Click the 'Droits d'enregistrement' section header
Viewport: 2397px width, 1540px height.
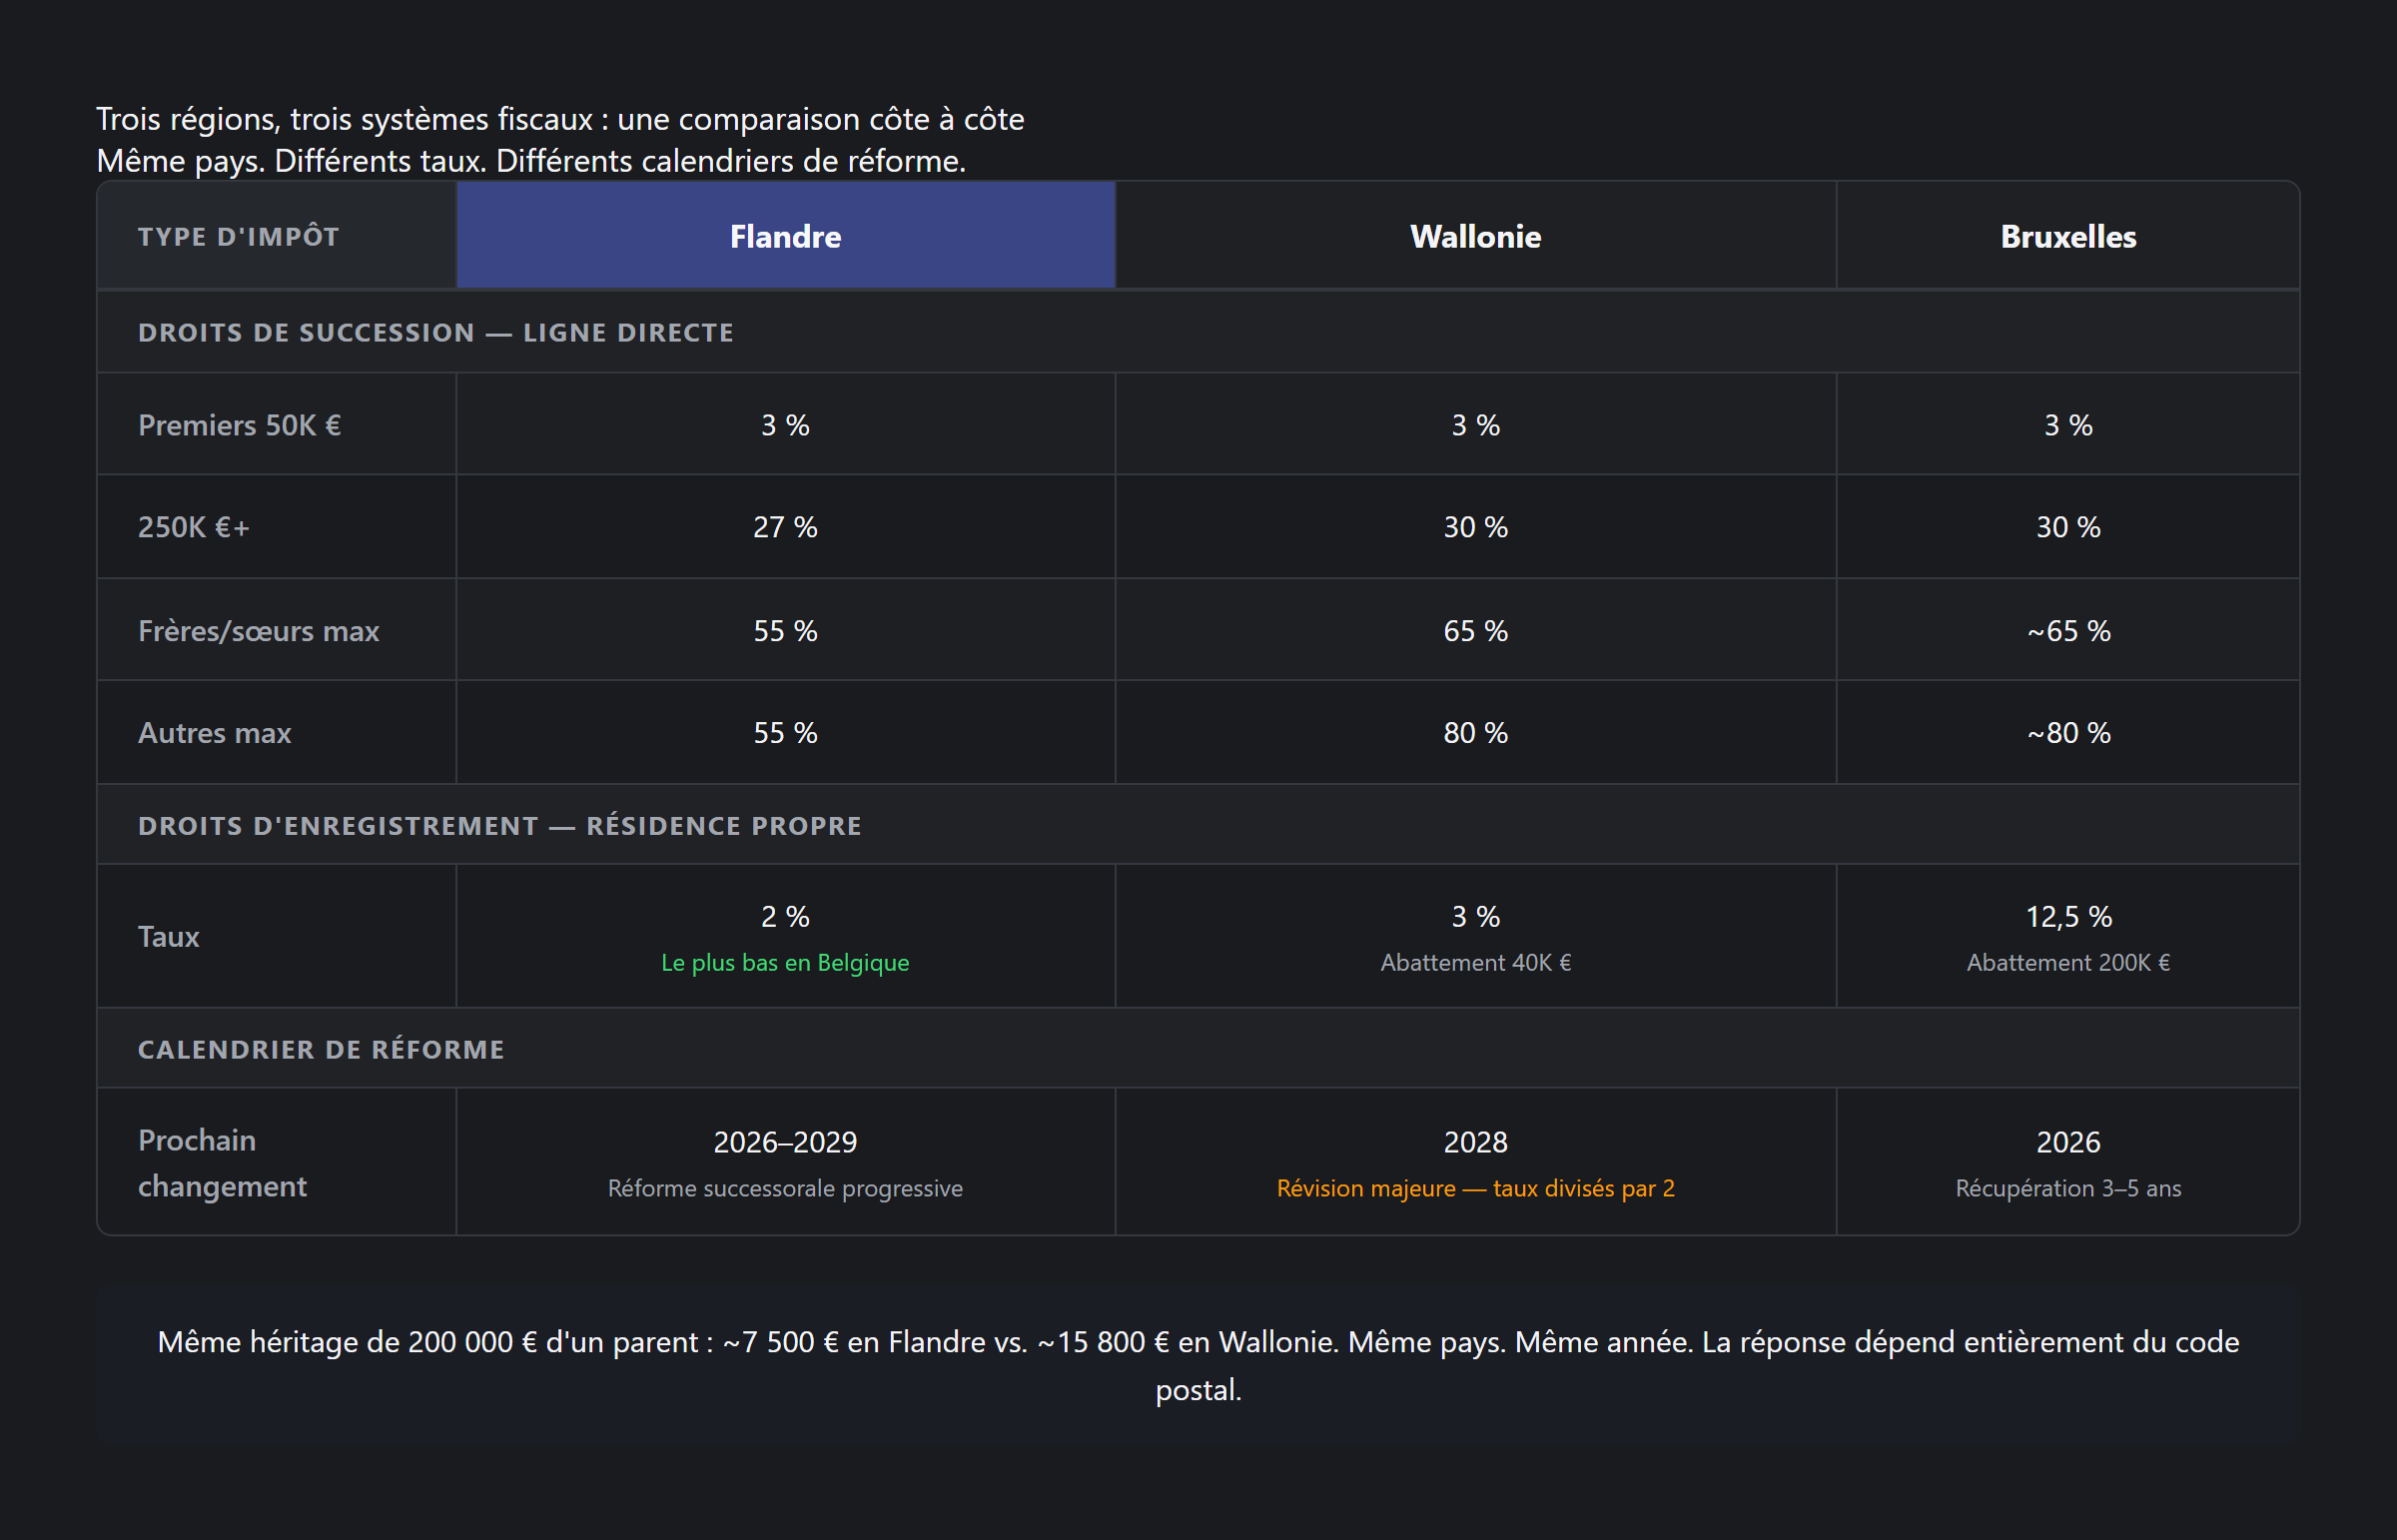499,826
